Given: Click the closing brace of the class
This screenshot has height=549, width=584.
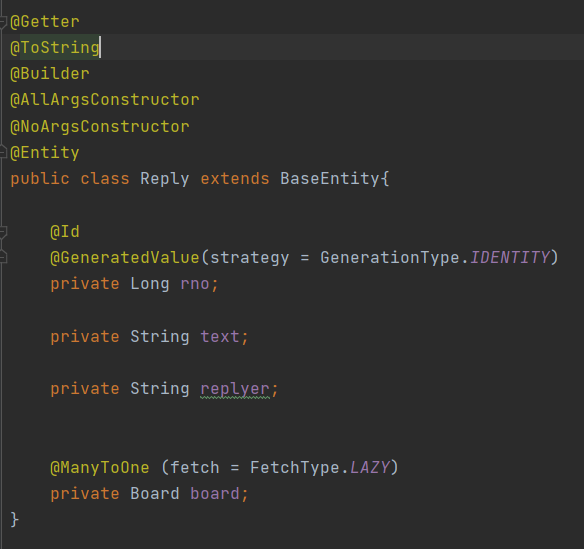Looking at the screenshot, I should [x=14, y=520].
